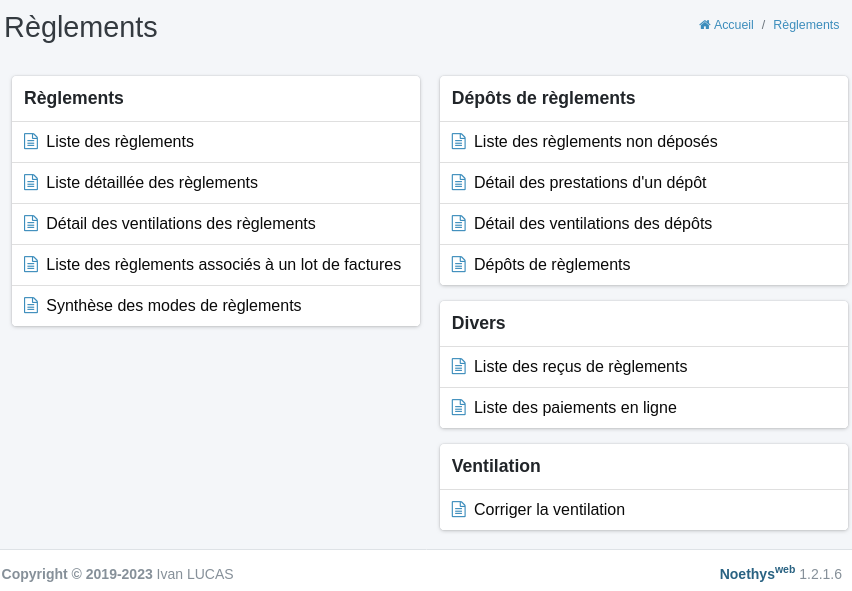Screen dimensions: 852x591
Task: Open Liste des règlements associés à un lot de factures
Action: coord(223,264)
